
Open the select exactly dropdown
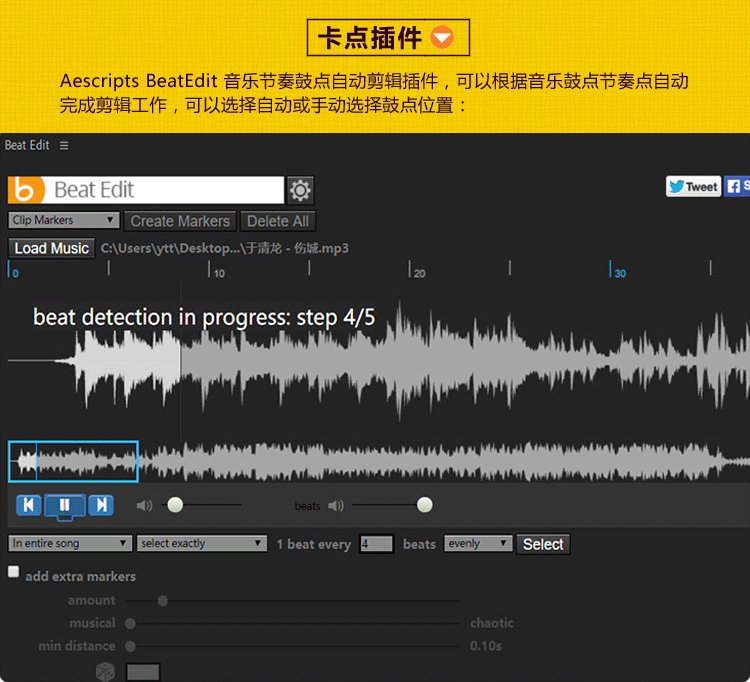pos(203,543)
